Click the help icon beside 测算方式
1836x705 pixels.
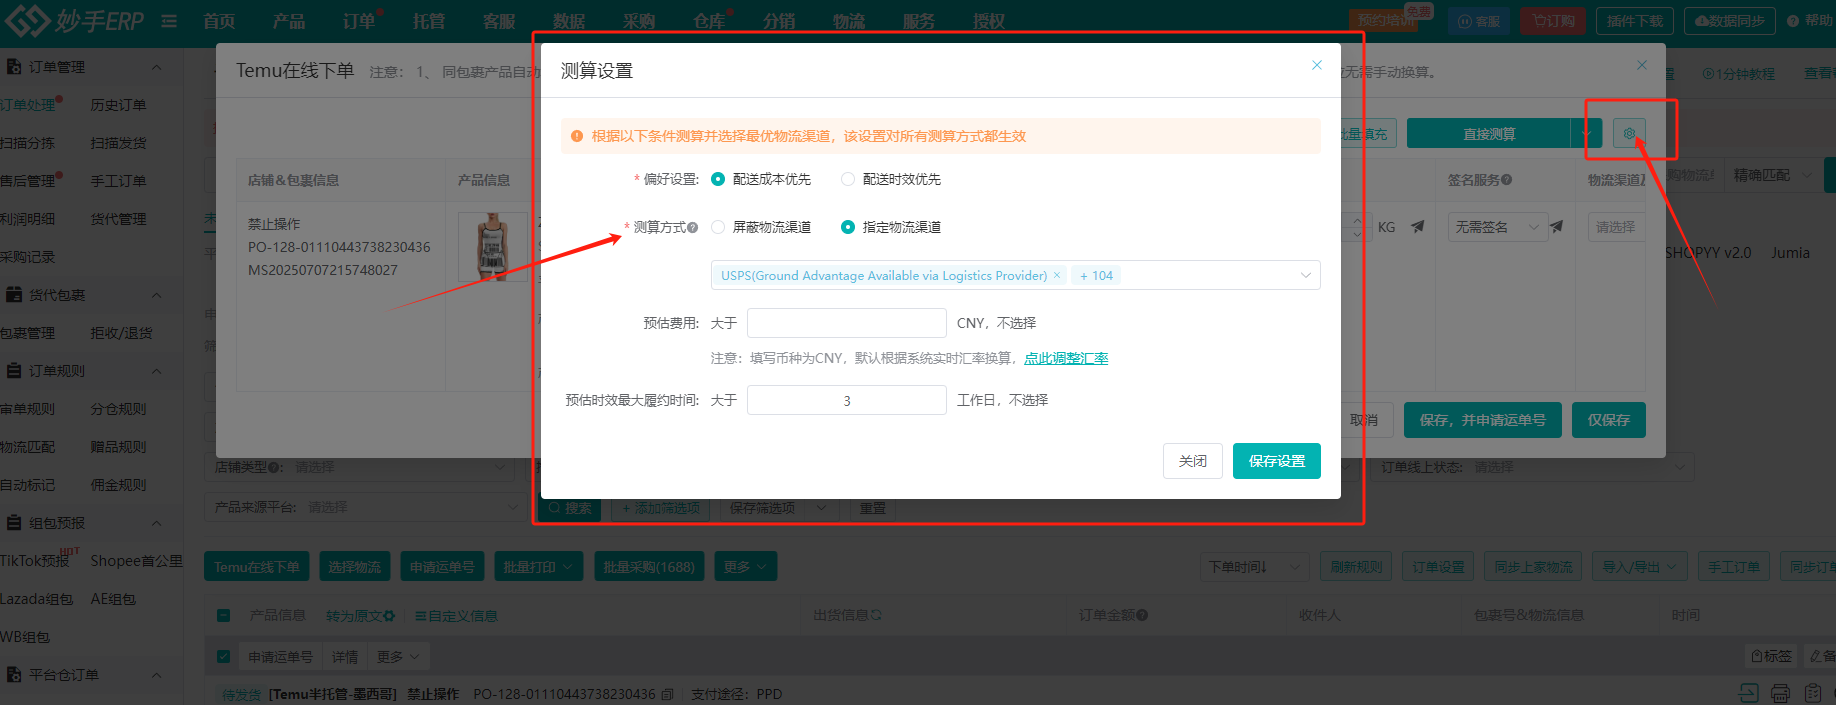click(x=692, y=228)
